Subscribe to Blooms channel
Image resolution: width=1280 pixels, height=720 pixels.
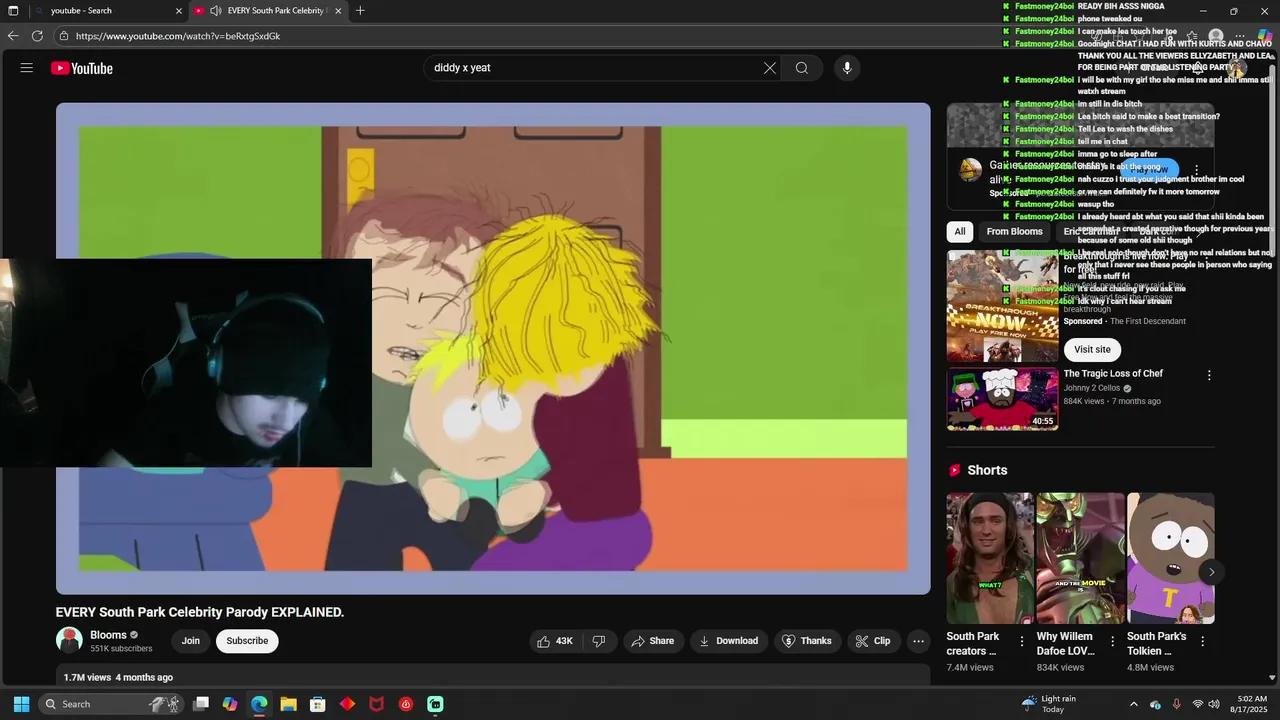pos(247,641)
